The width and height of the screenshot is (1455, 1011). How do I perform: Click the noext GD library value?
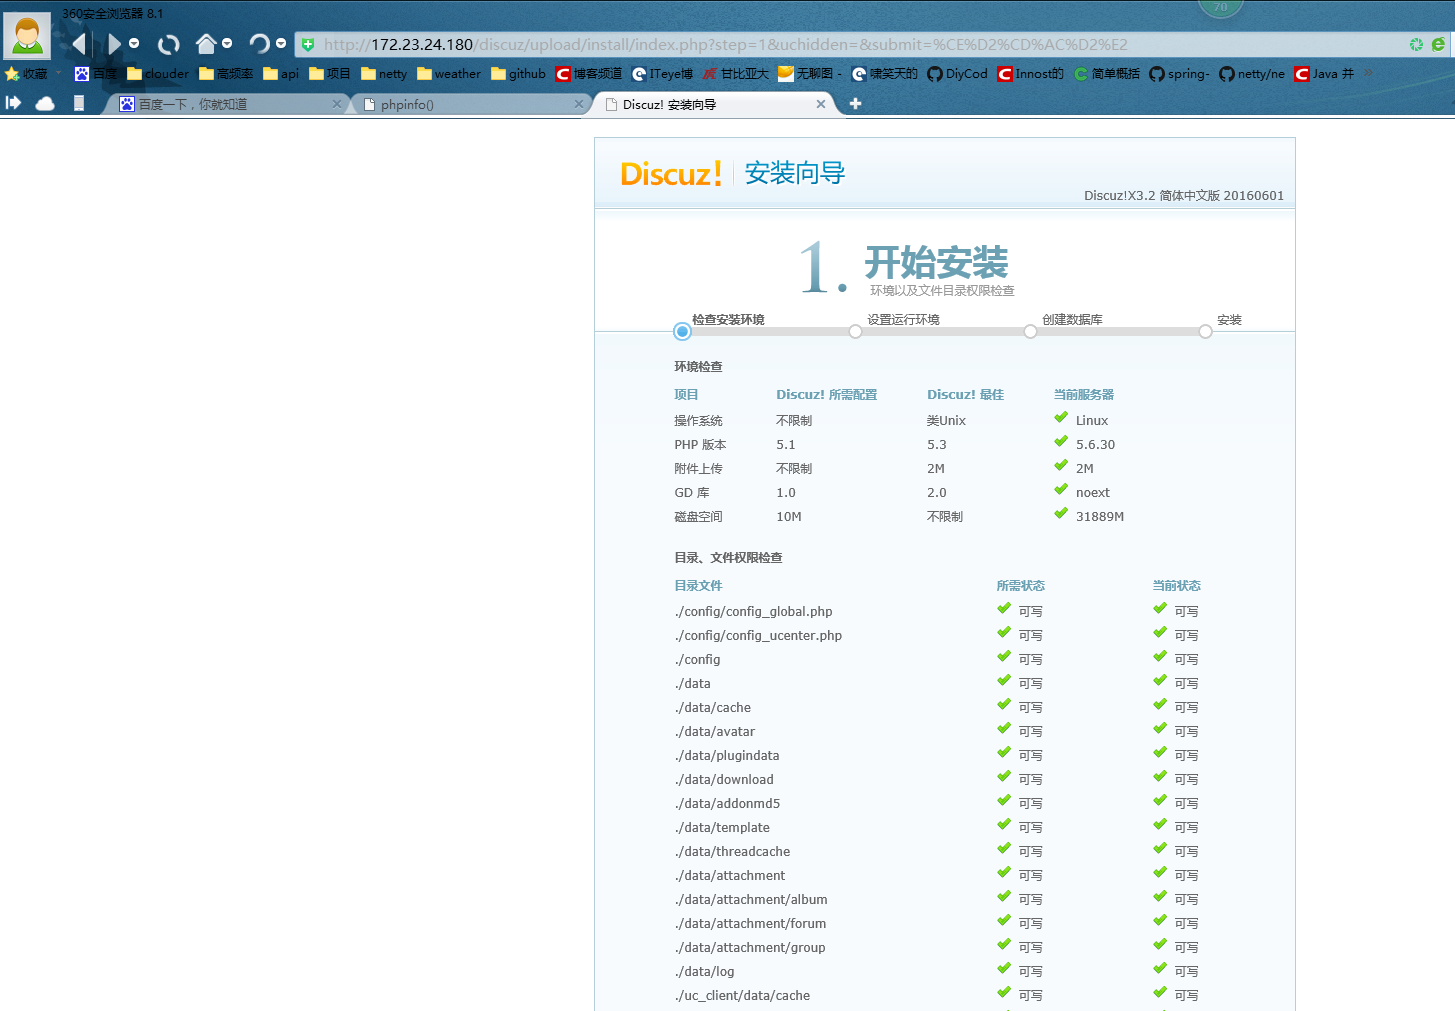click(x=1093, y=492)
